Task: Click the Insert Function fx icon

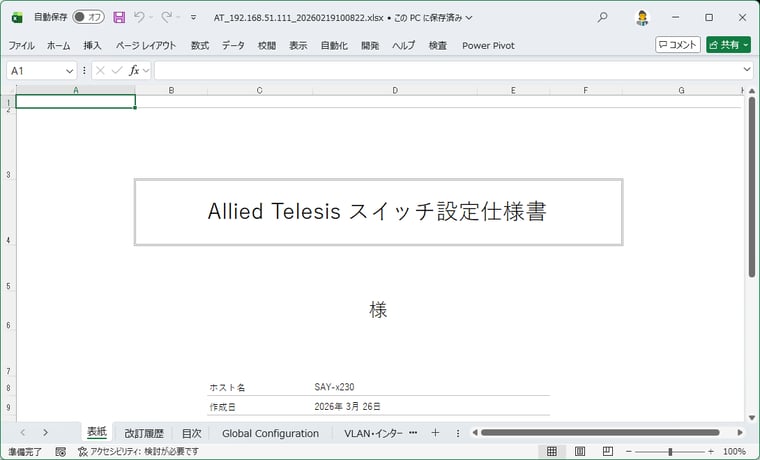Action: point(134,71)
